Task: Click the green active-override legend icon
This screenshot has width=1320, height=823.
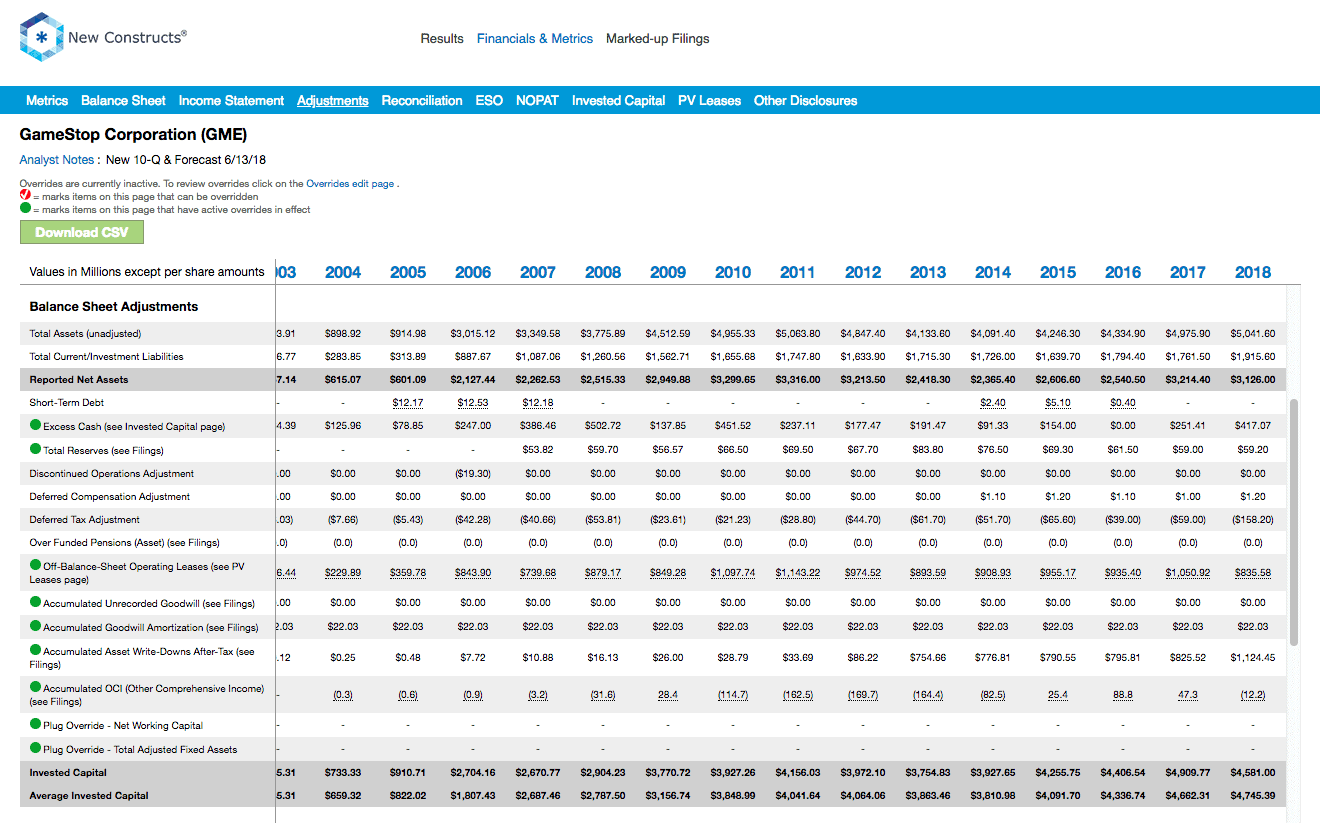Action: click(25, 209)
